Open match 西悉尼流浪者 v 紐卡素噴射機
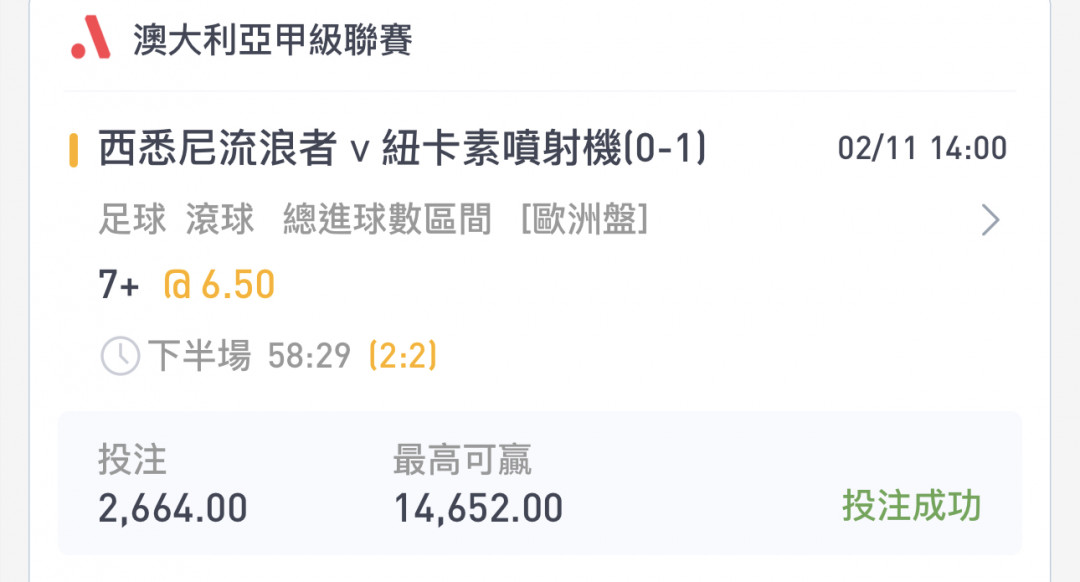 pos(403,148)
